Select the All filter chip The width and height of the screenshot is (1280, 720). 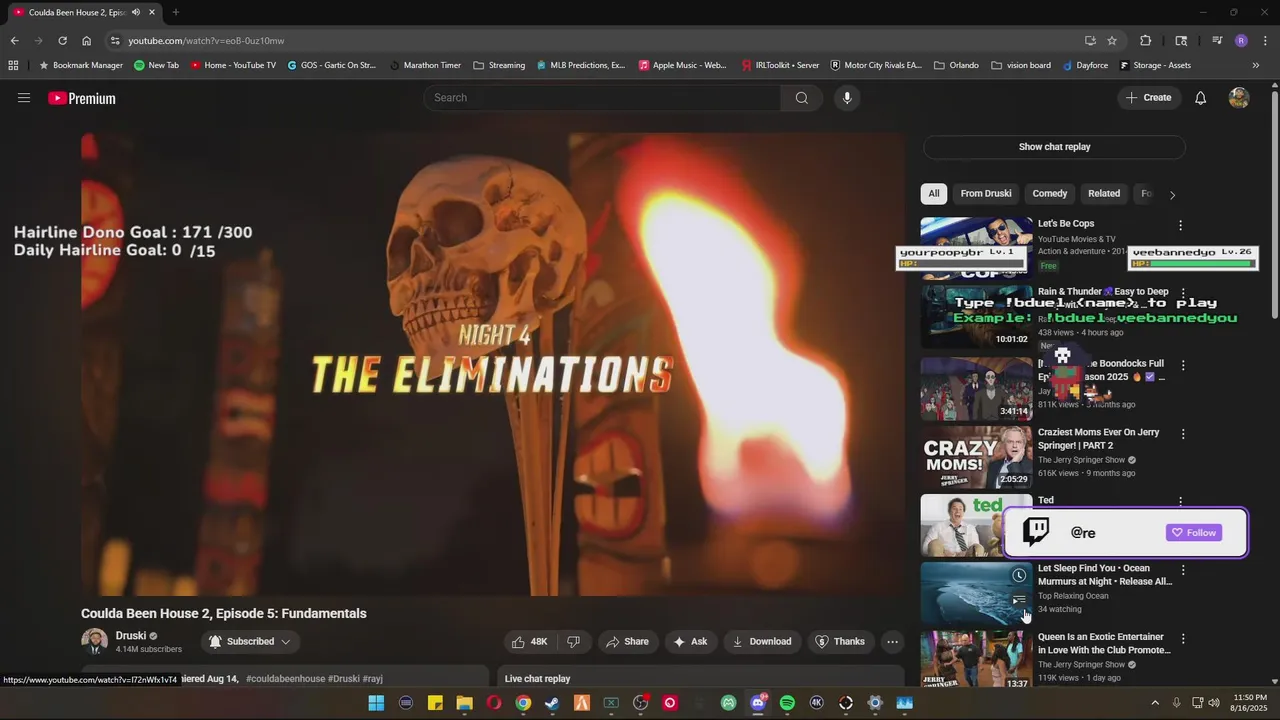click(933, 194)
